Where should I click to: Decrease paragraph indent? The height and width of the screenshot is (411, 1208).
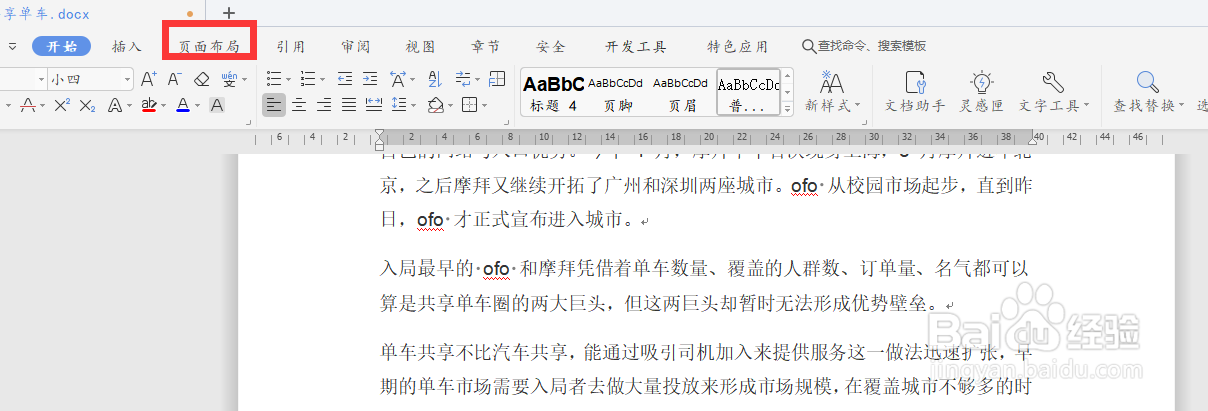click(x=345, y=79)
